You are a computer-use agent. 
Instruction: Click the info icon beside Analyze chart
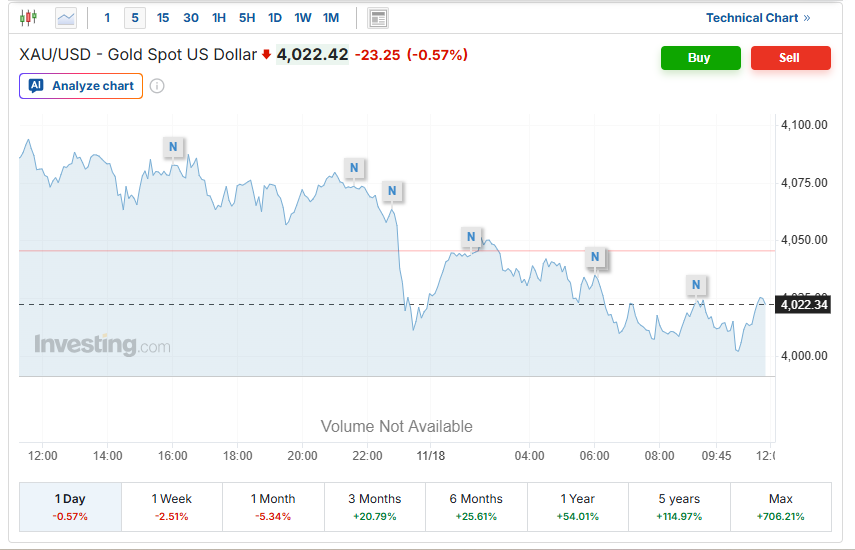pos(157,86)
